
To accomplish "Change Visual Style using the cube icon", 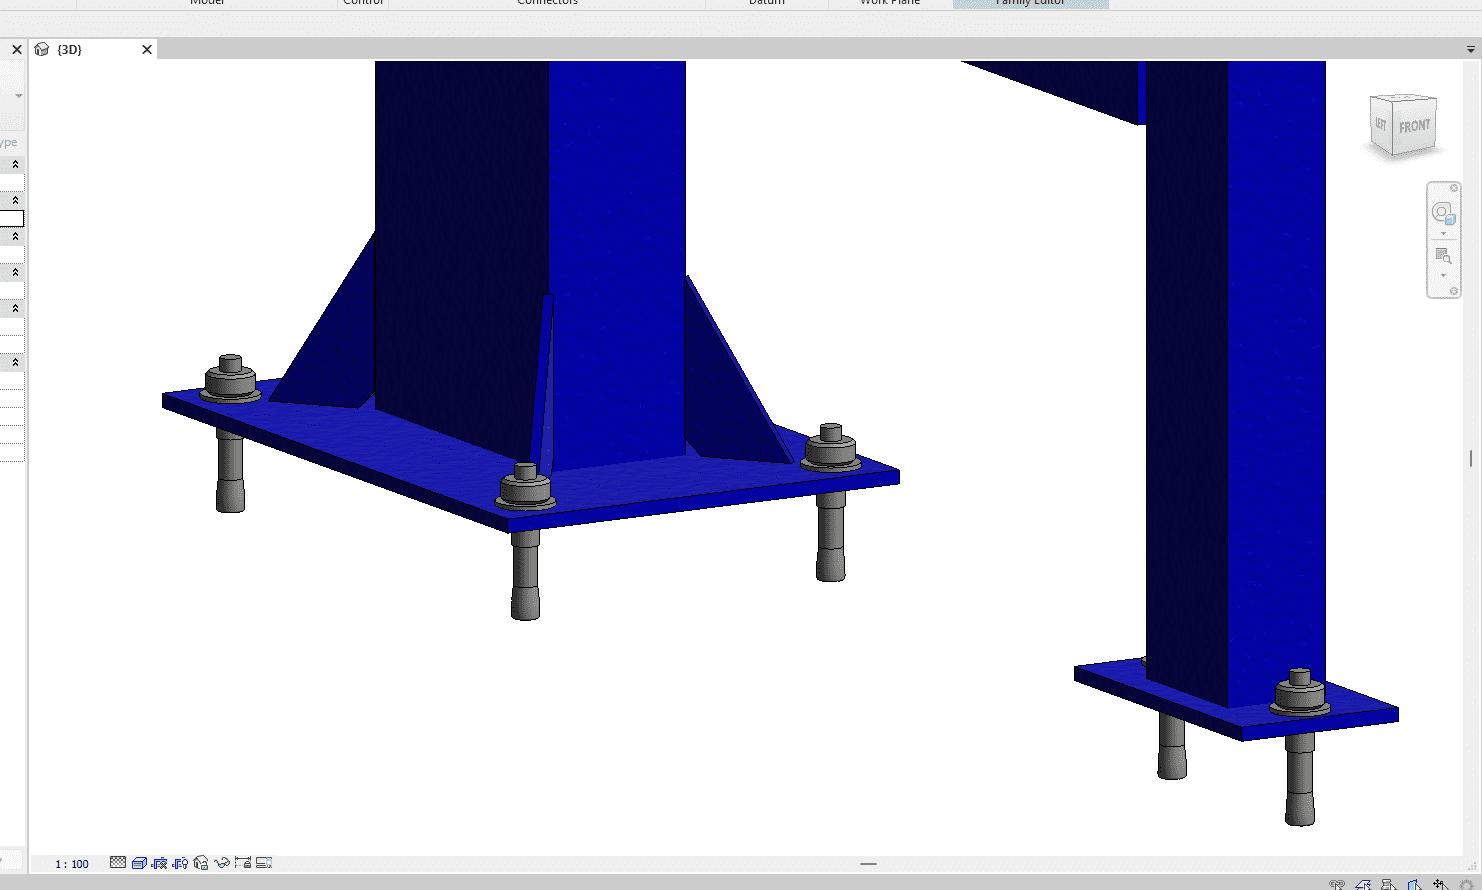I will click(x=139, y=863).
